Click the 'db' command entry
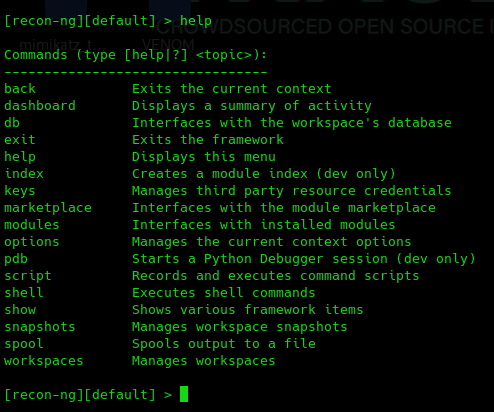Viewport: 494px width, 412px height. 12,123
